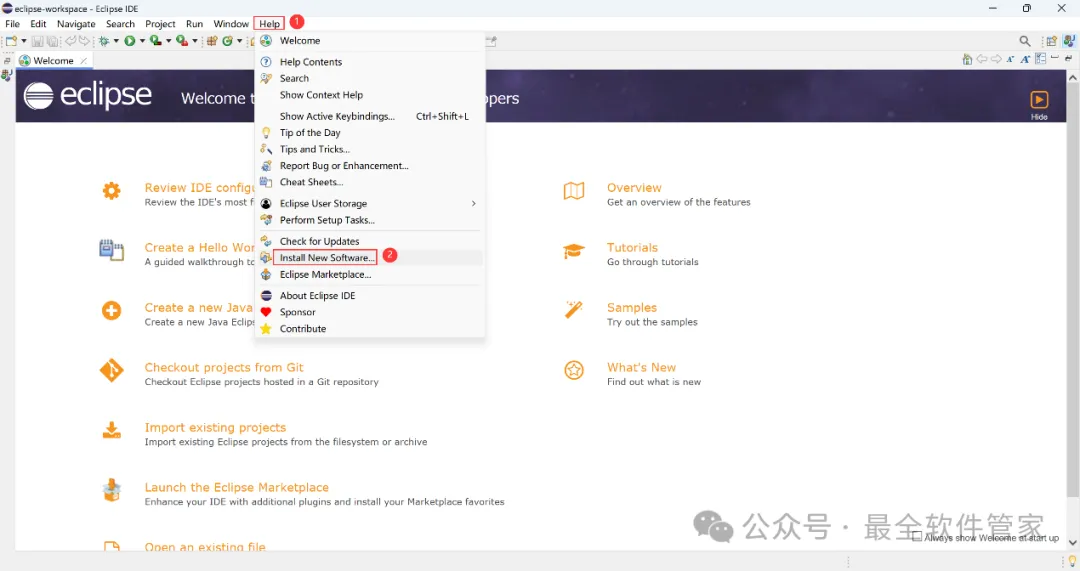Select Help Contents menu item

(x=371, y=62)
